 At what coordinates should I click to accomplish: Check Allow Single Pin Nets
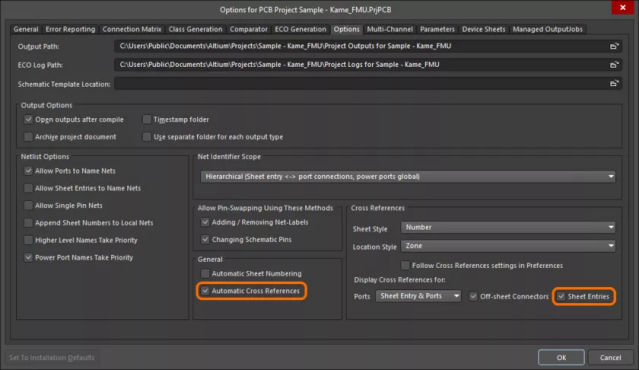tap(28, 205)
